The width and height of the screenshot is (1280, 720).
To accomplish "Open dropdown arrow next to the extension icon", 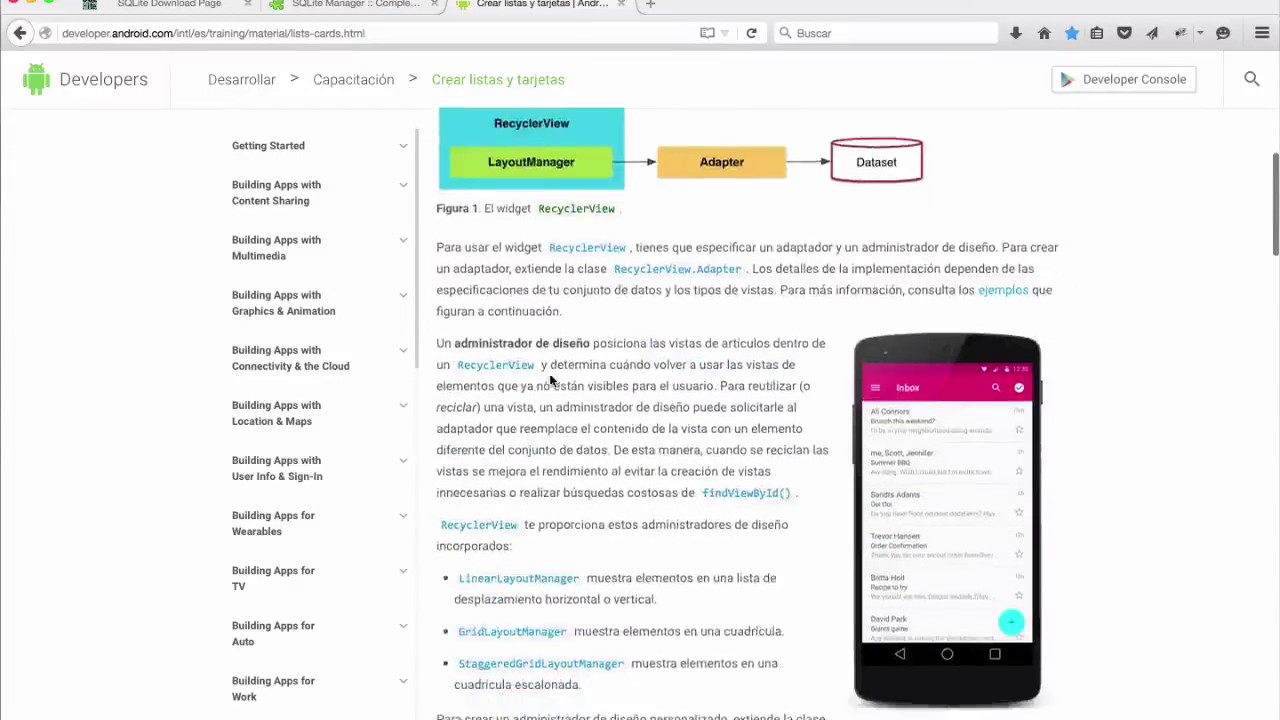I will [x=1200, y=33].
